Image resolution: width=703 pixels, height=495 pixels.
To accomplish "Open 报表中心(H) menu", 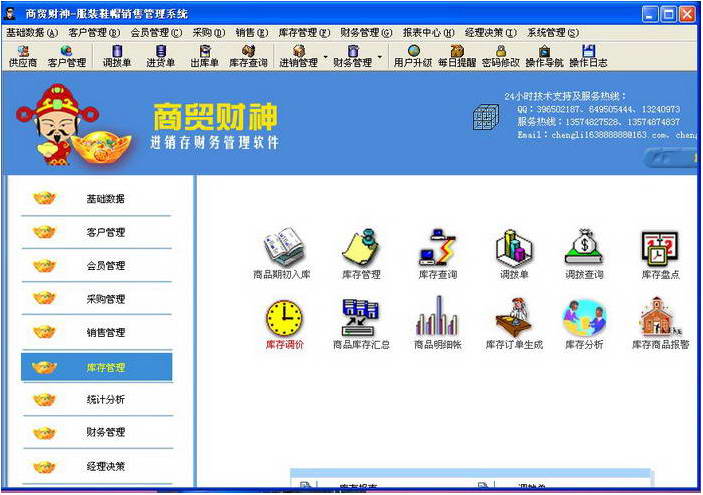I will pyautogui.click(x=429, y=33).
